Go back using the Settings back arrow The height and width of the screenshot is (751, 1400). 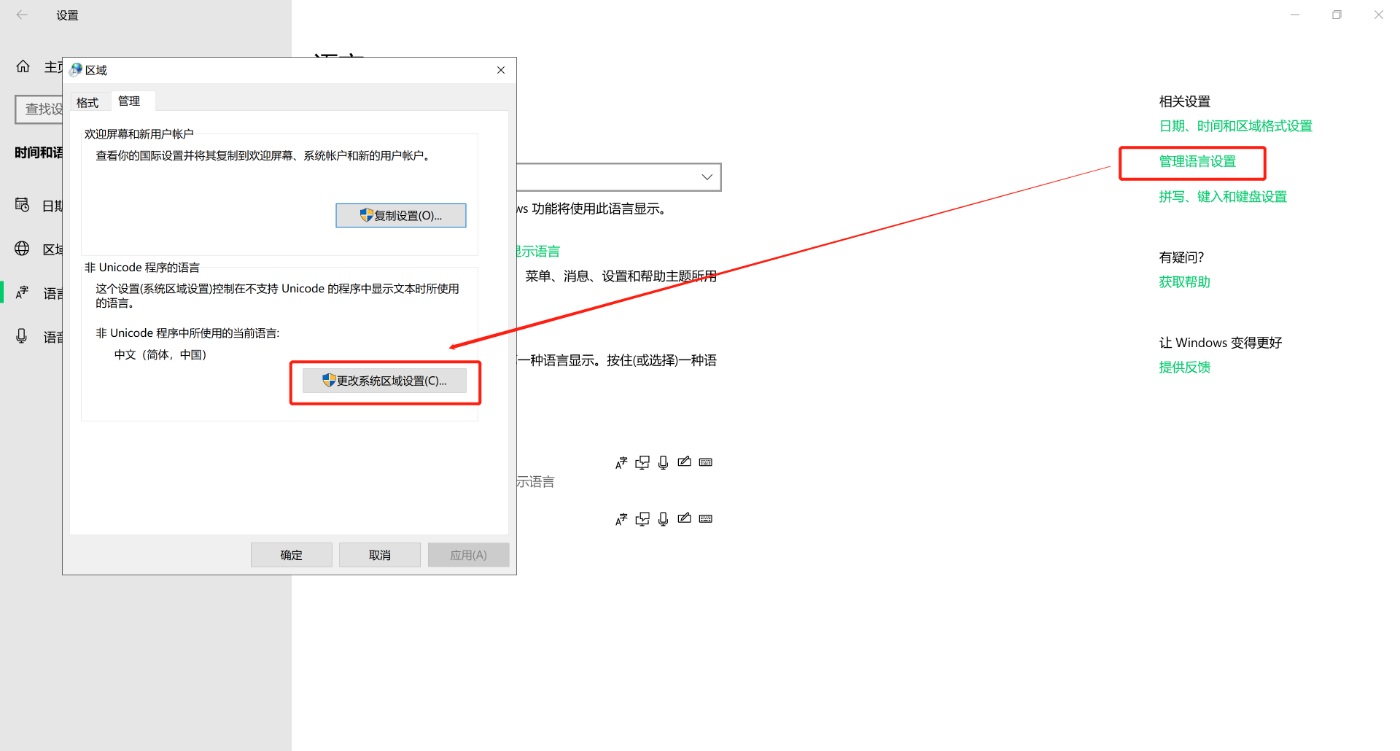[x=22, y=15]
